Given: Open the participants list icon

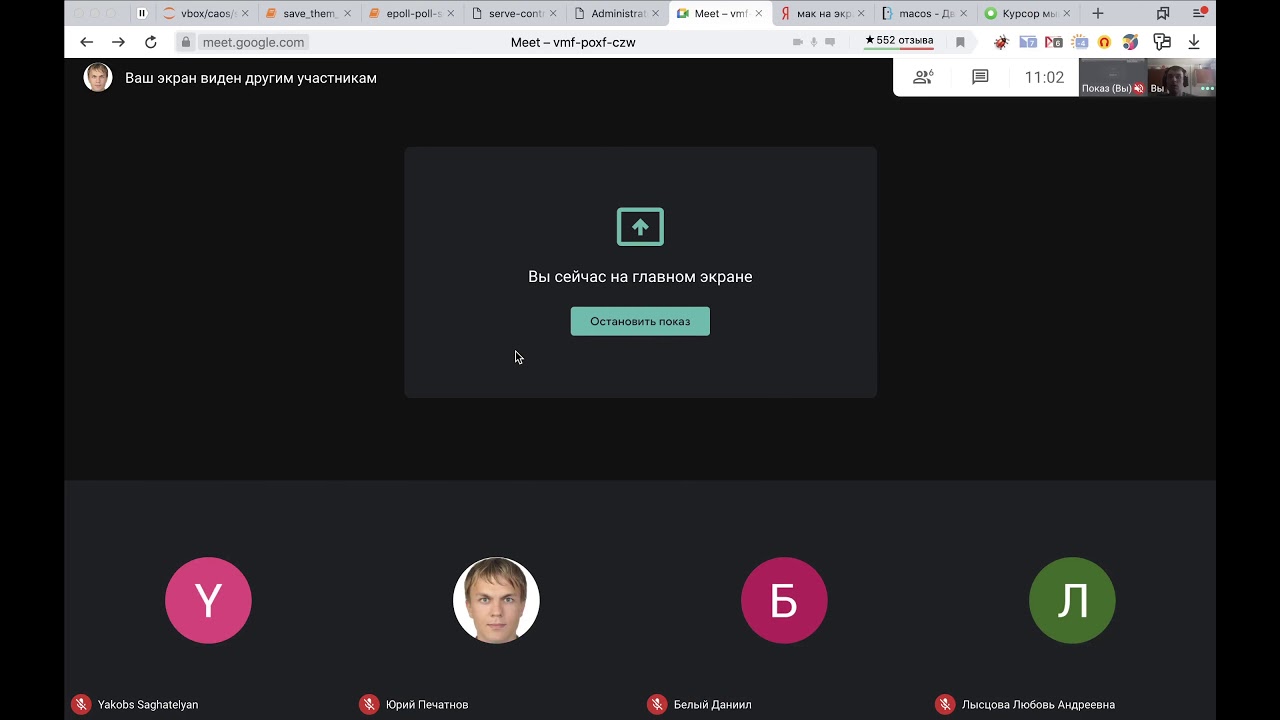Looking at the screenshot, I should (923, 77).
